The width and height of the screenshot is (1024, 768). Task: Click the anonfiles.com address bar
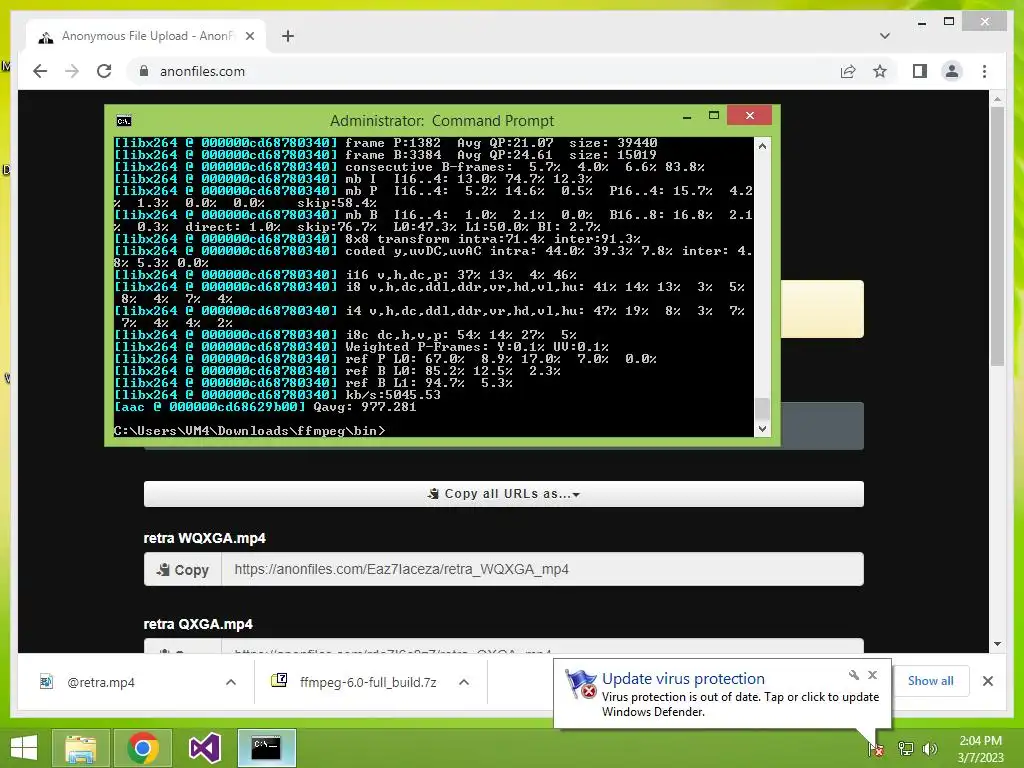(483, 71)
